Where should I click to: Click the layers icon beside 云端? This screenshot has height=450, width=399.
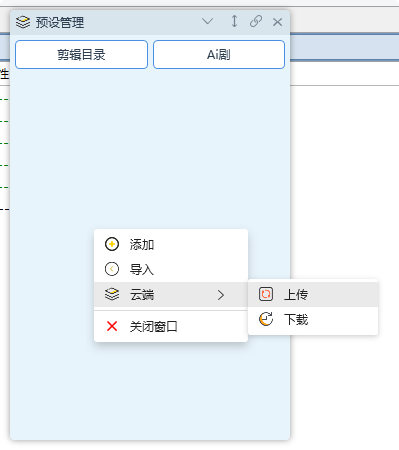click(x=112, y=295)
